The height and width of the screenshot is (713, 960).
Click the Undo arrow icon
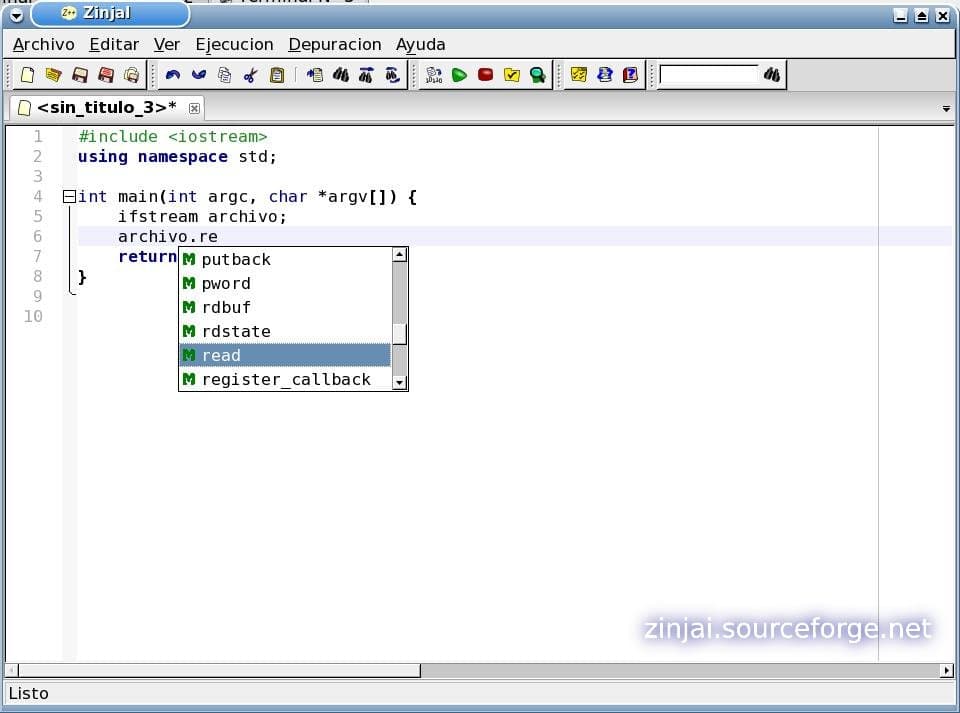coord(173,75)
